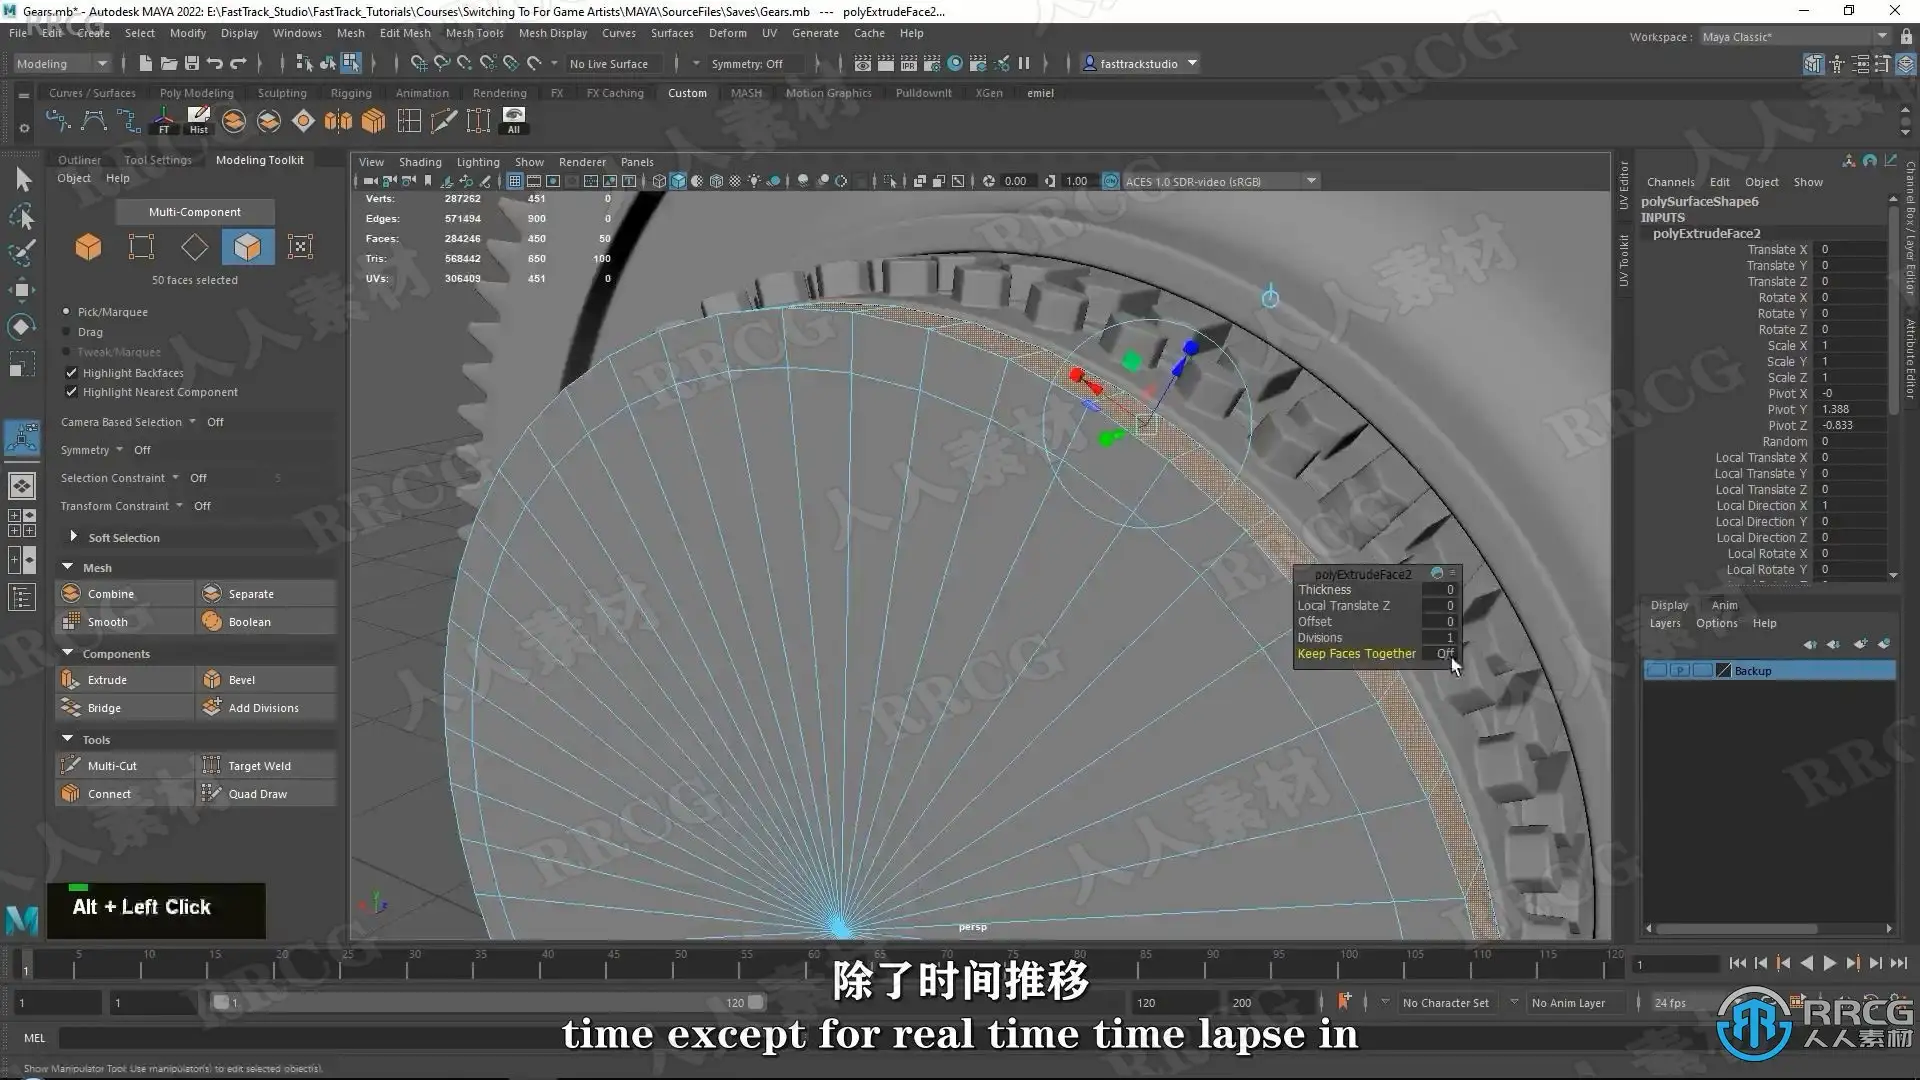Select the Move tool in left toolbox
The image size is (1920, 1080).
pyautogui.click(x=22, y=290)
